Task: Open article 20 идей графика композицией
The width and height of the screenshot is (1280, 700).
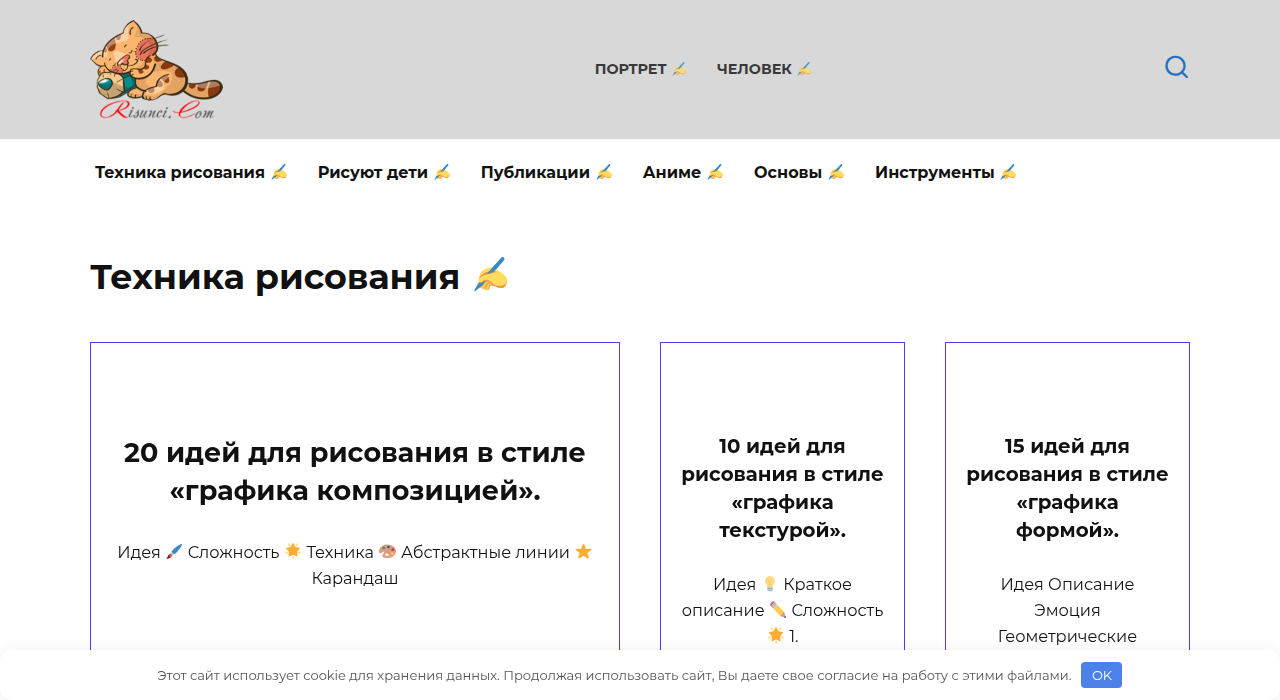Action: click(355, 471)
